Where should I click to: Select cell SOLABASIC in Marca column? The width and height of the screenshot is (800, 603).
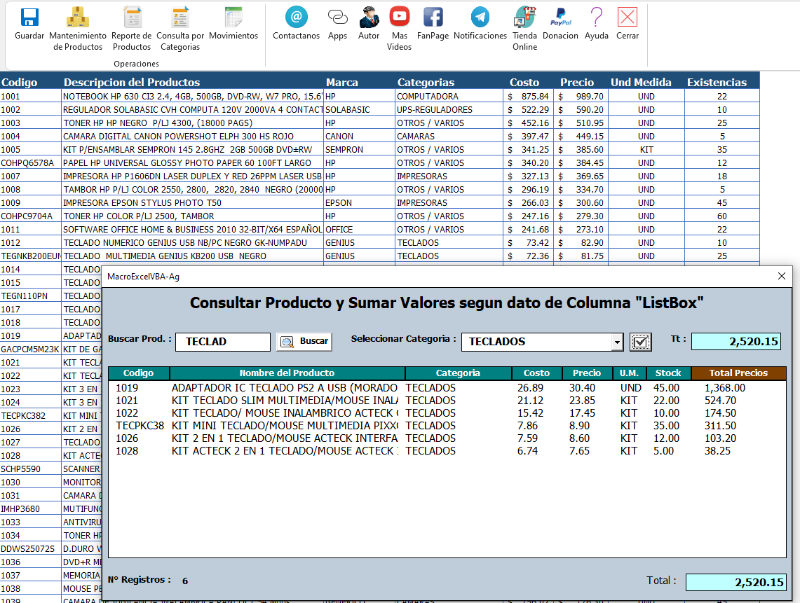click(360, 110)
